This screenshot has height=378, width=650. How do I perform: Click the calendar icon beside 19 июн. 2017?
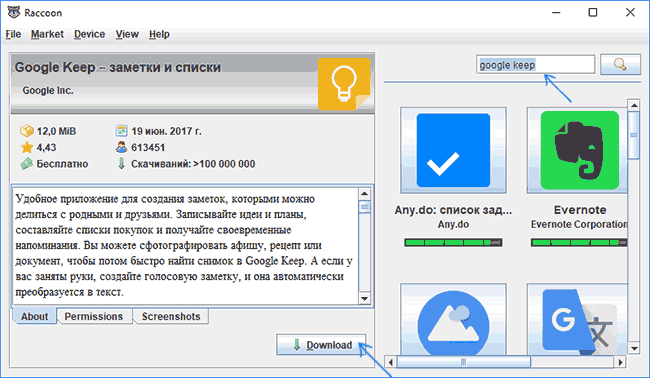121,131
